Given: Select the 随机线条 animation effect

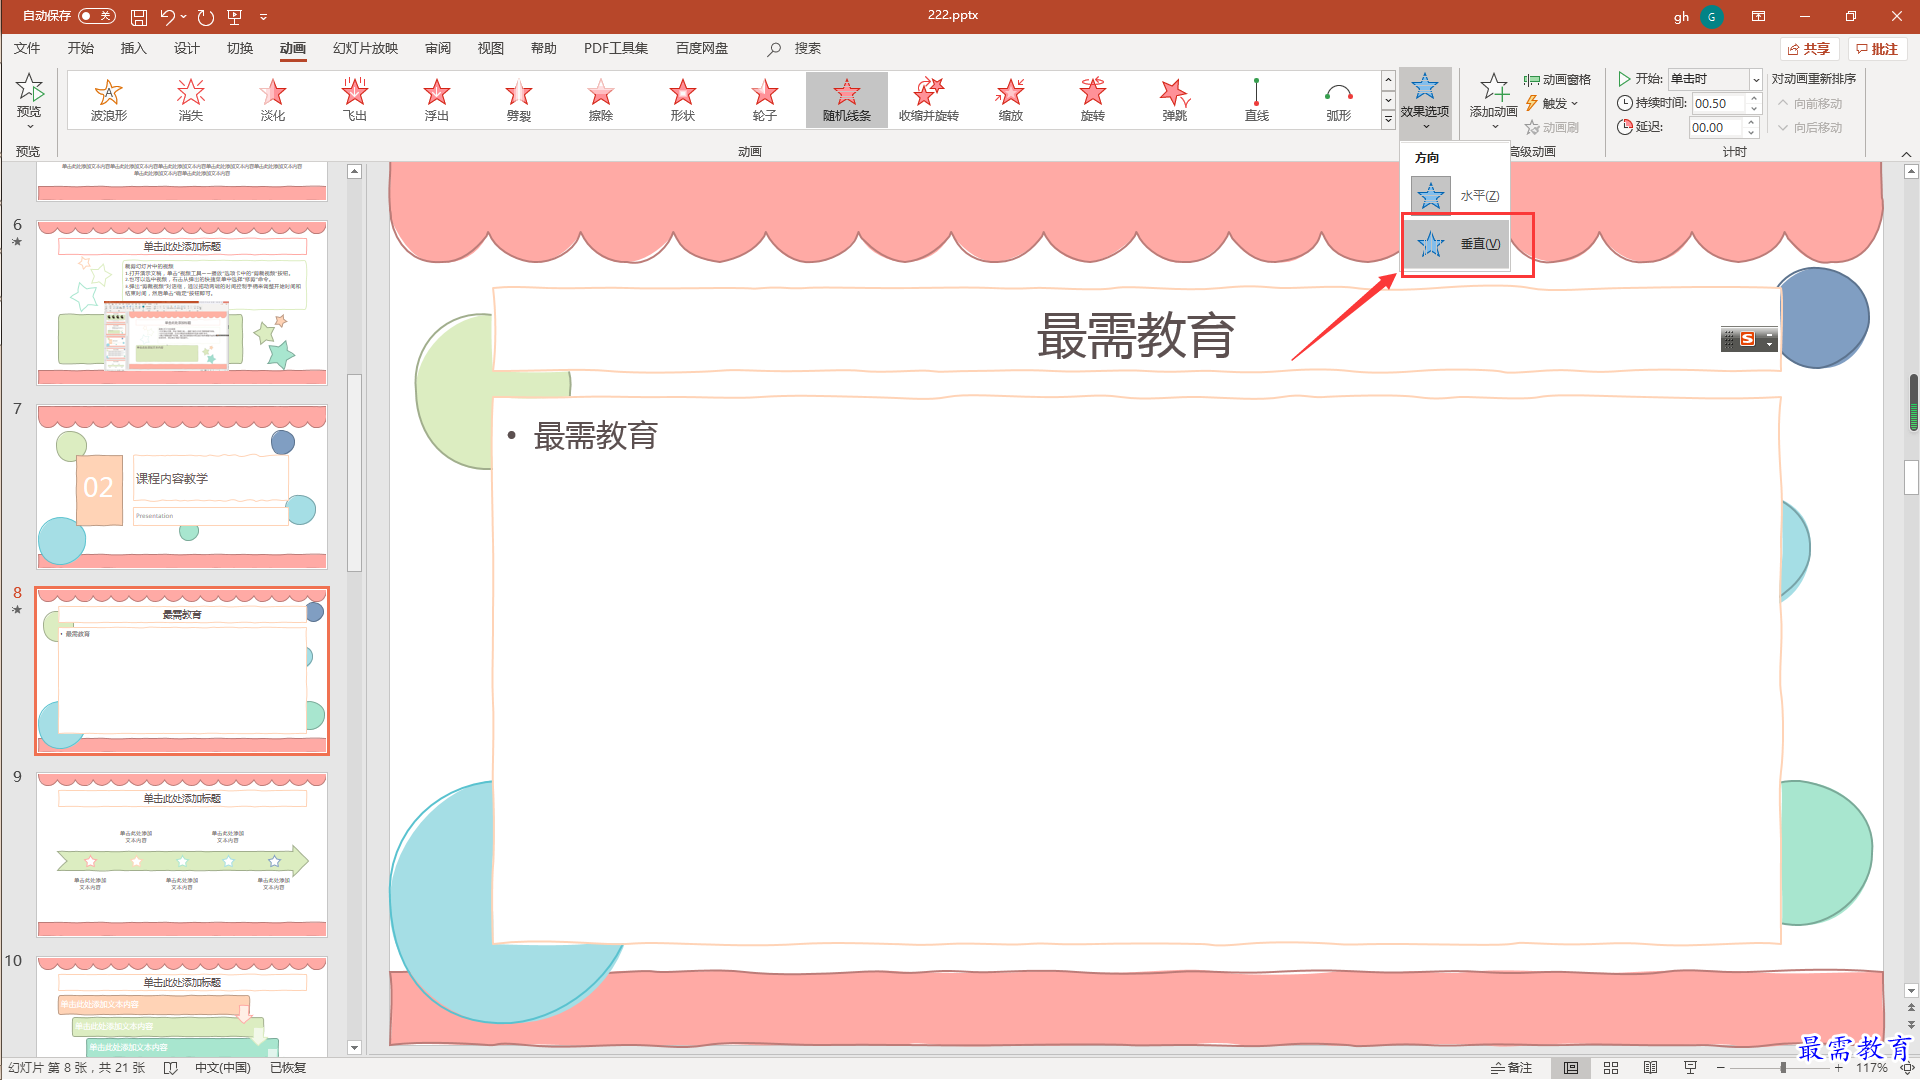Looking at the screenshot, I should coord(847,100).
